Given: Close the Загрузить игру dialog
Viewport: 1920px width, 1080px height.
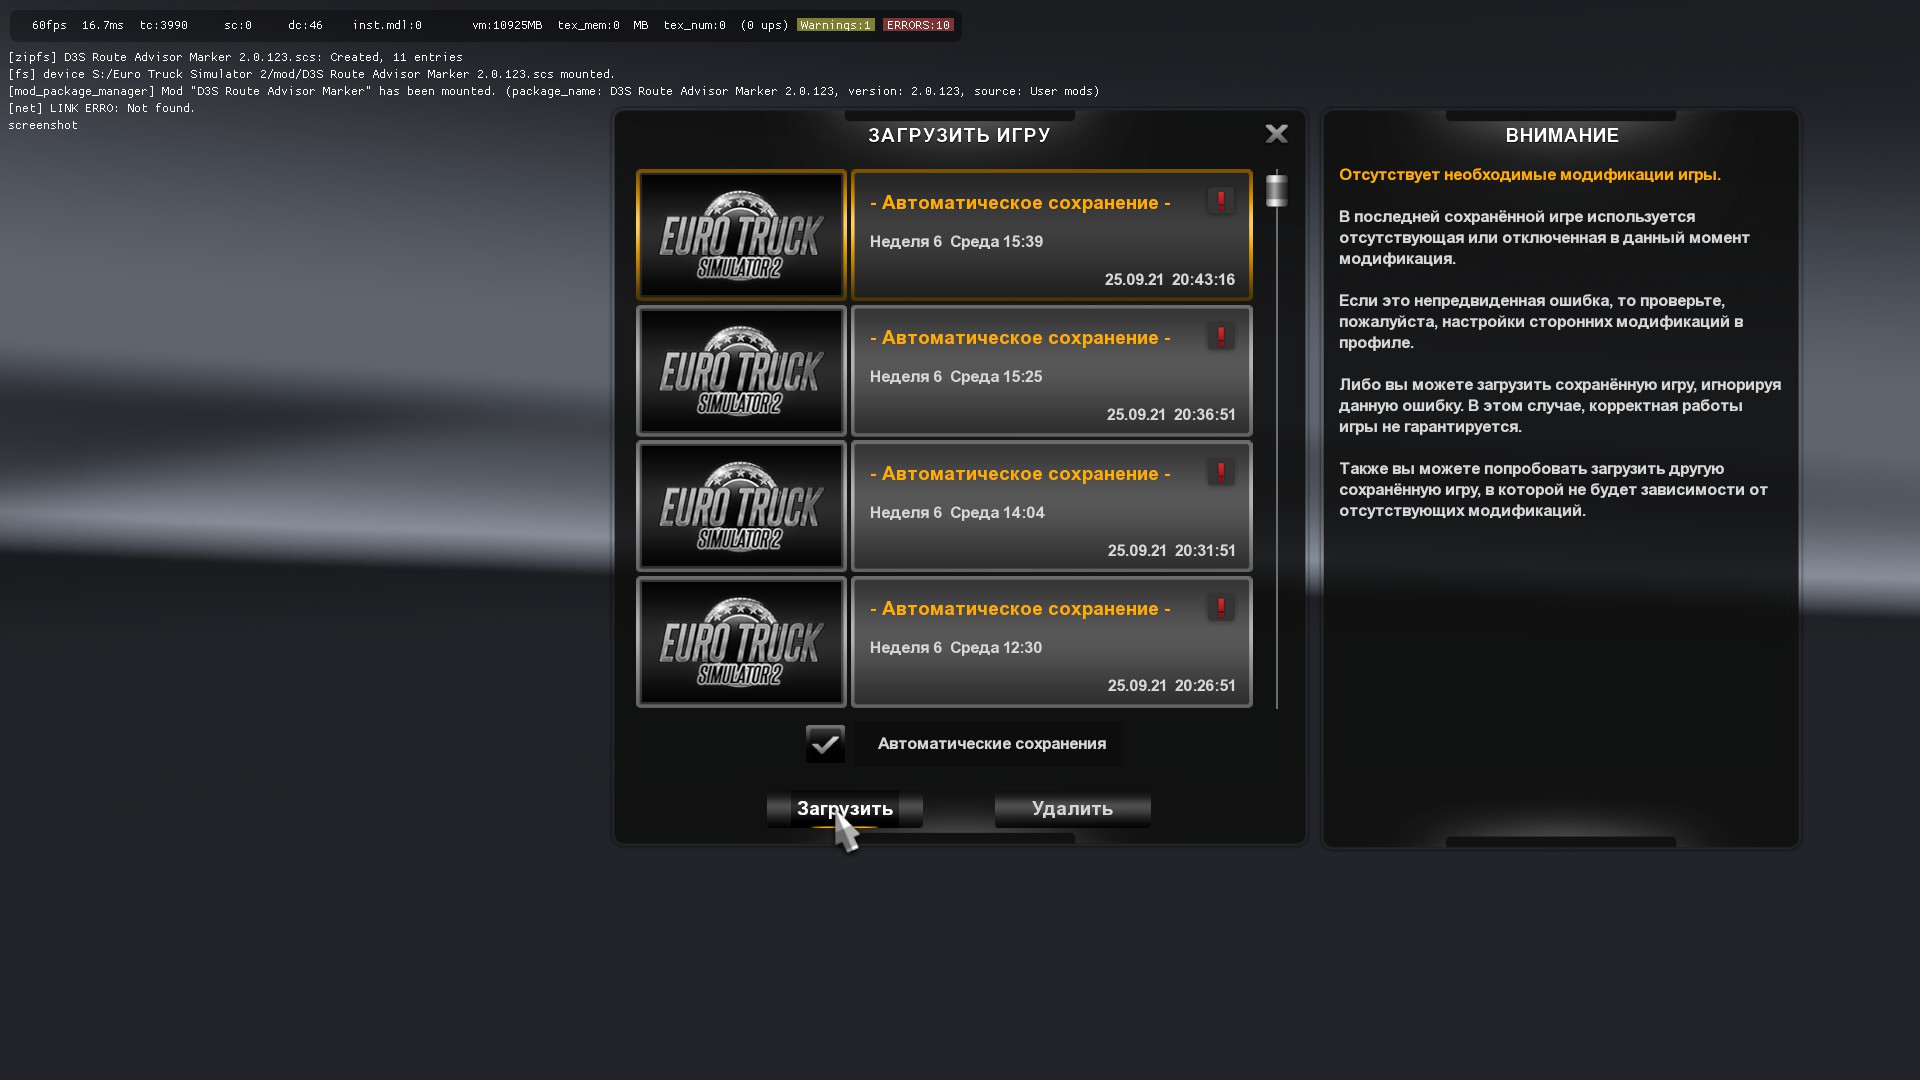Looking at the screenshot, I should click(1276, 134).
